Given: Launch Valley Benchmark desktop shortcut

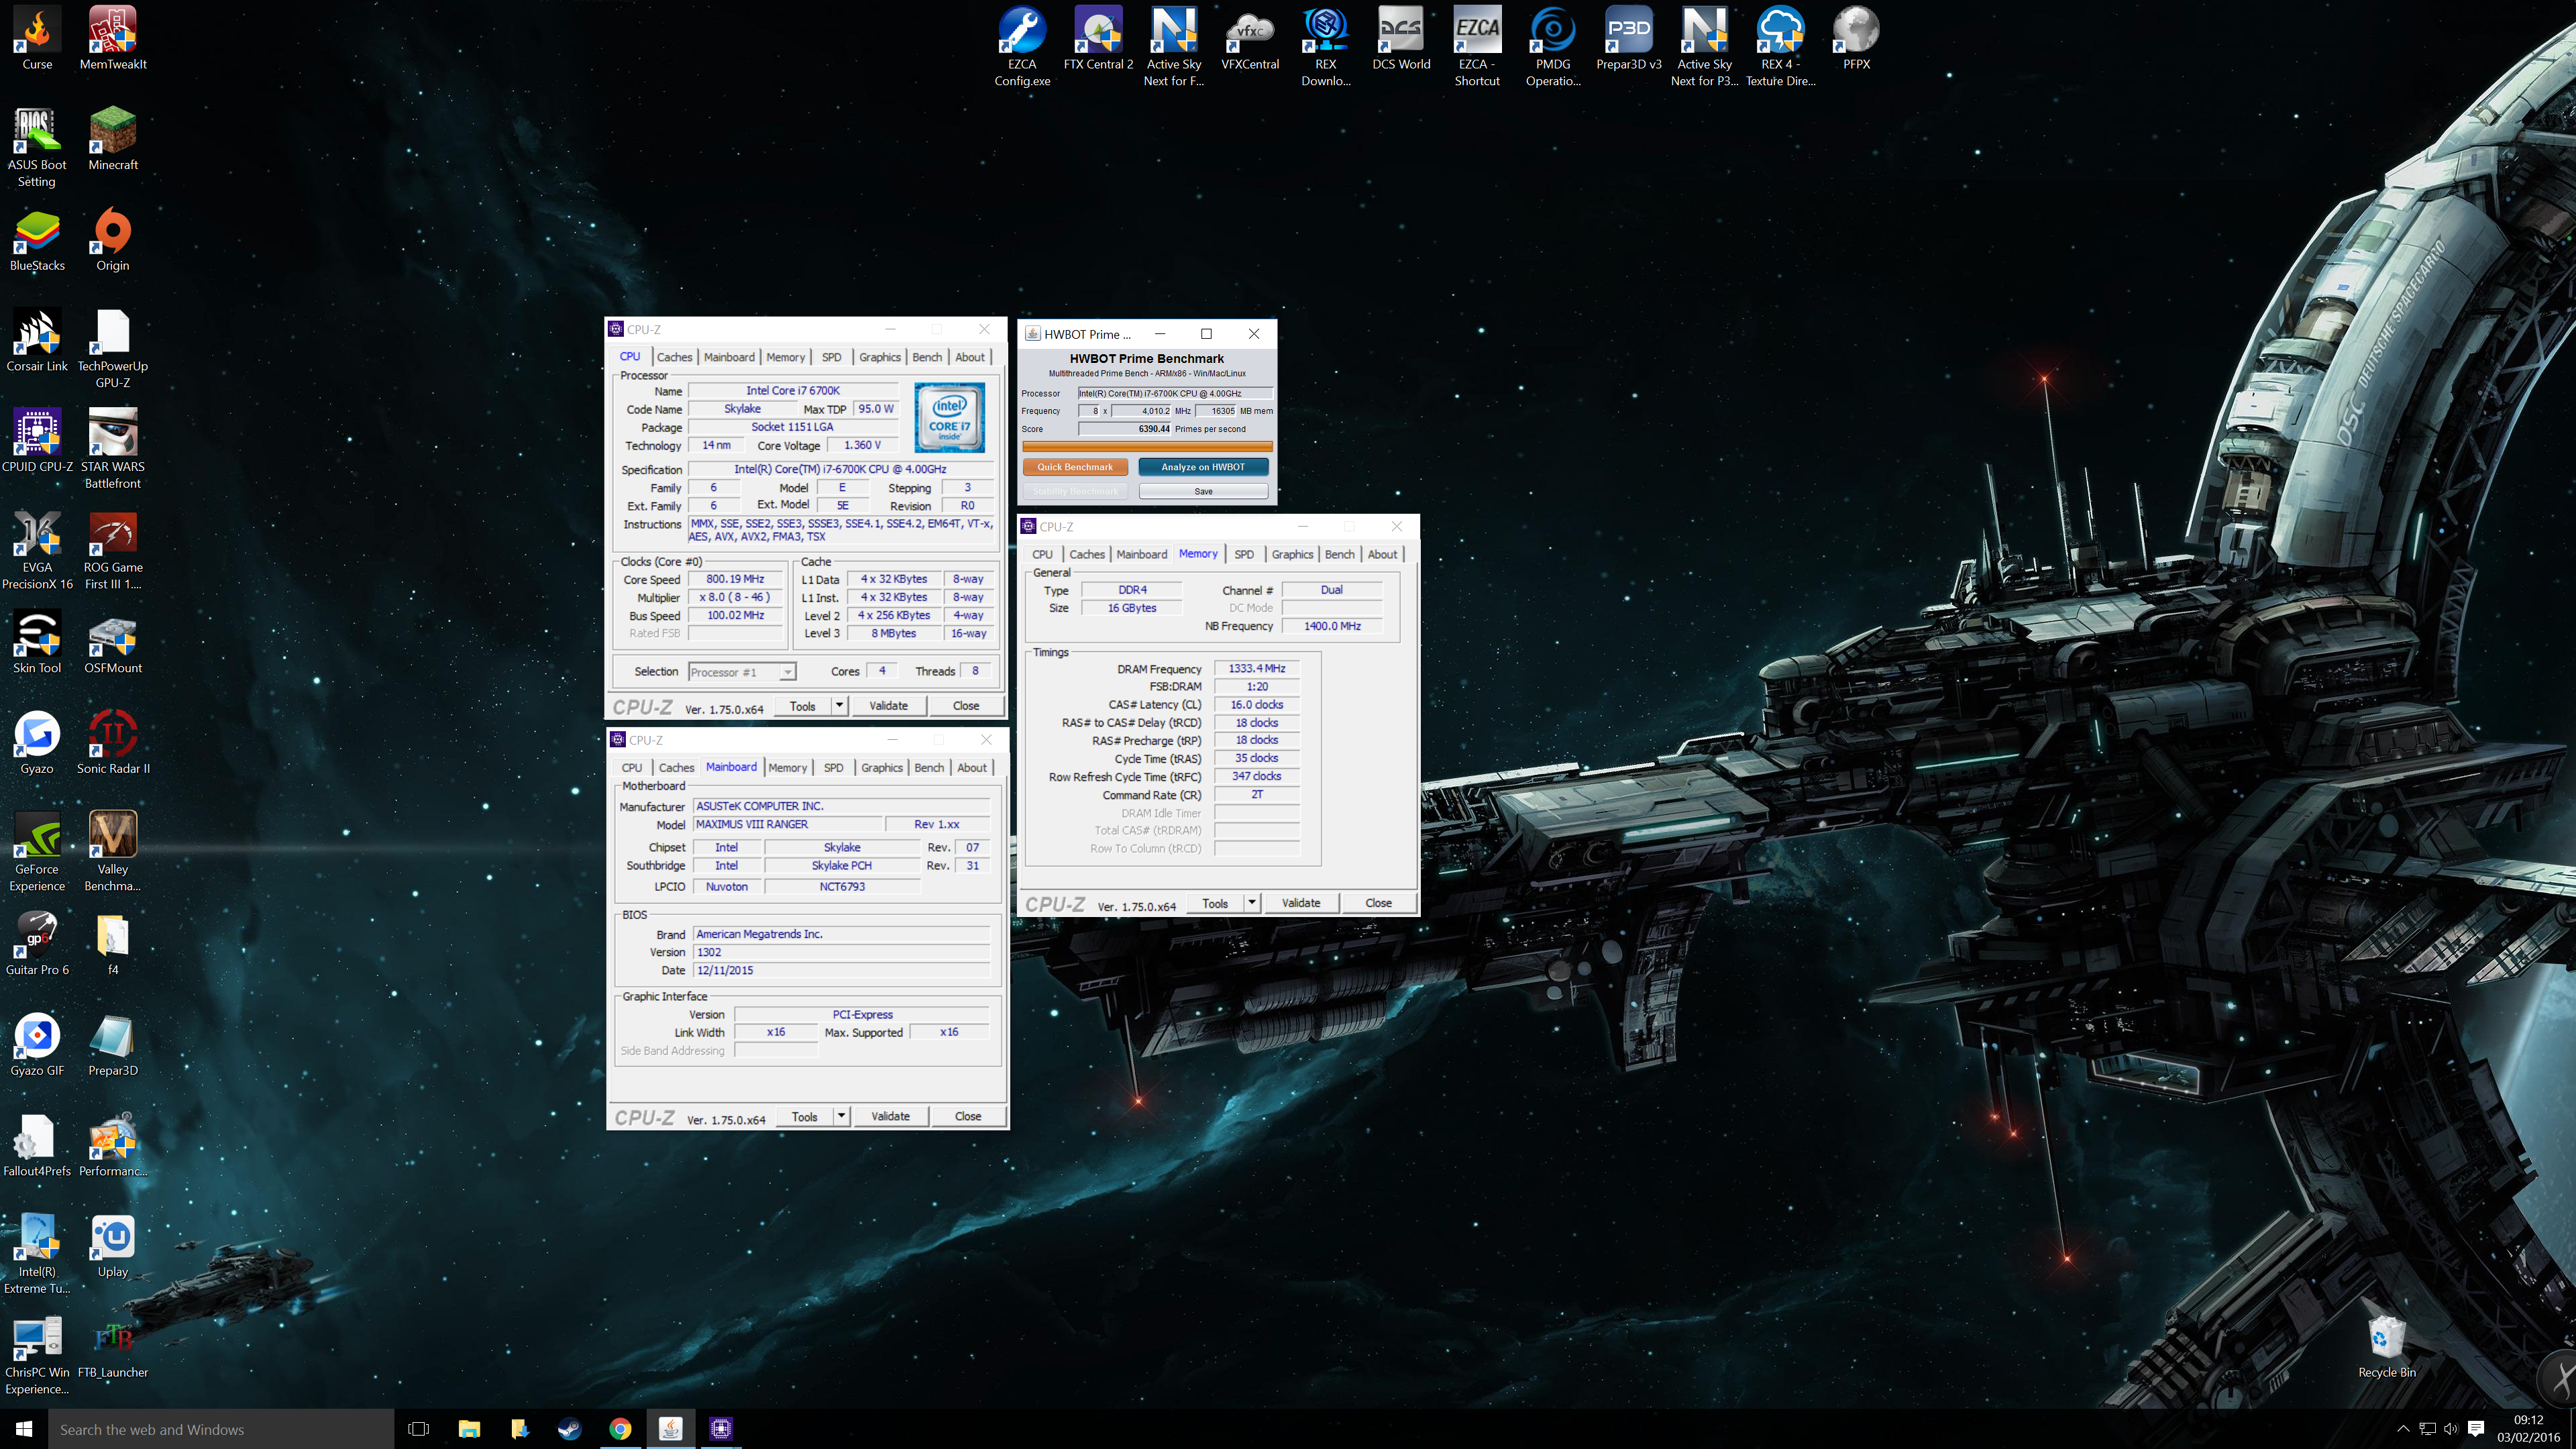Looking at the screenshot, I should [x=113, y=852].
